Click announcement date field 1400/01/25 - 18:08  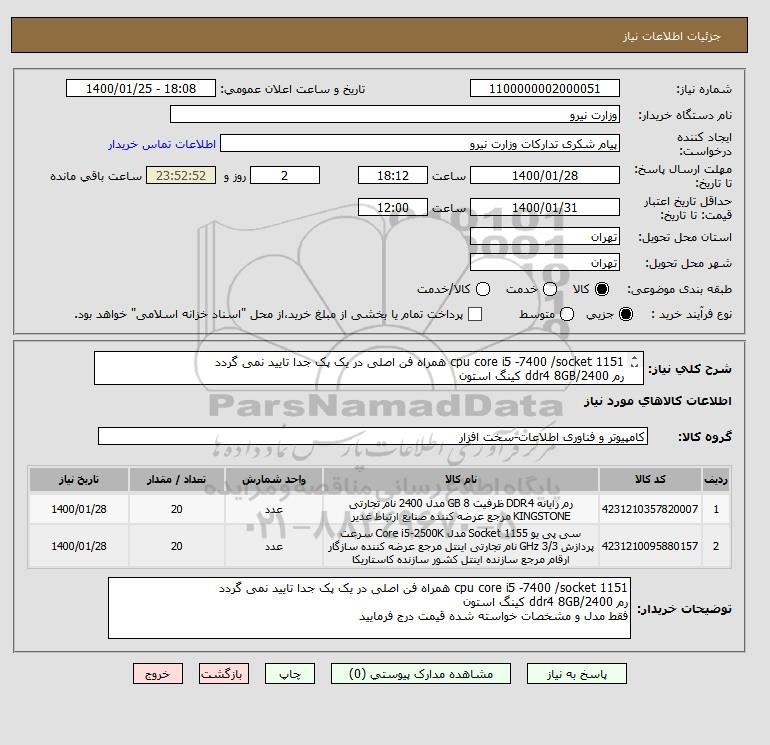click(x=140, y=89)
